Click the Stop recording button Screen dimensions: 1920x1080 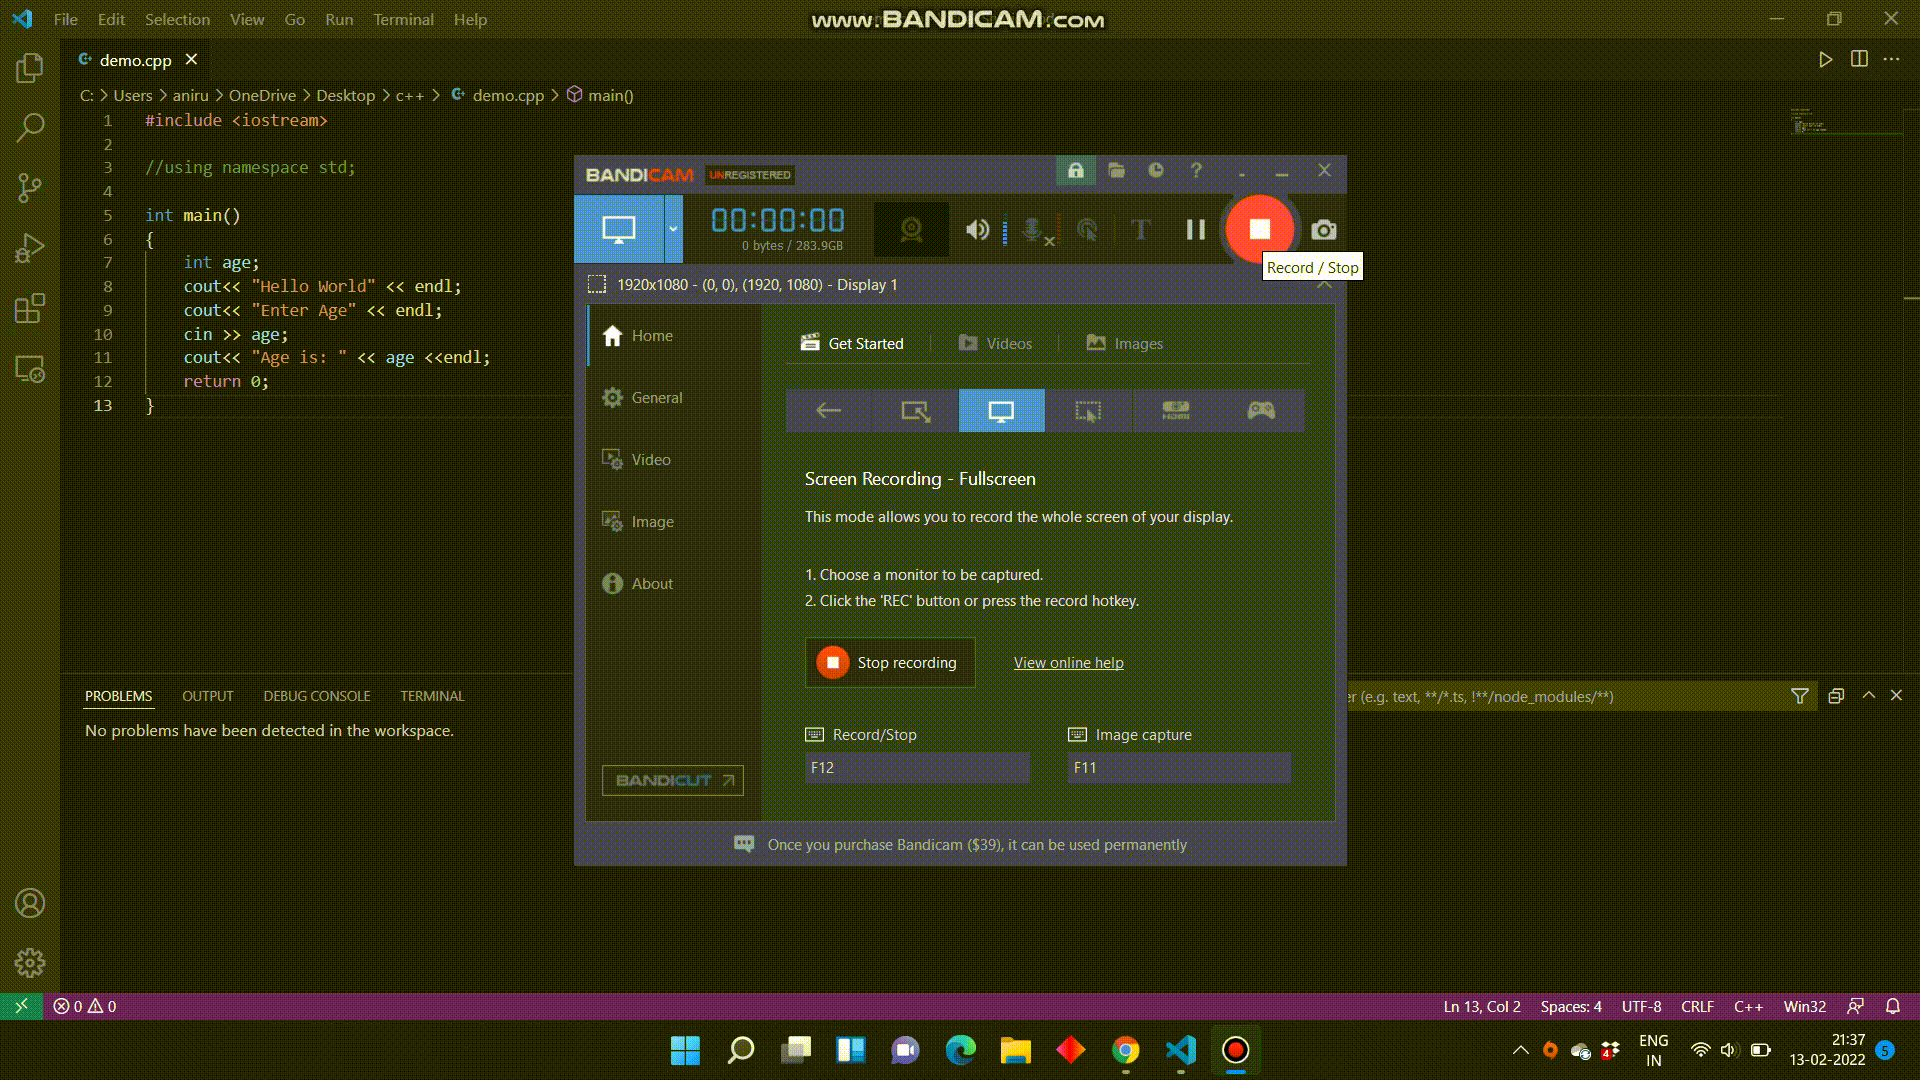pos(889,662)
